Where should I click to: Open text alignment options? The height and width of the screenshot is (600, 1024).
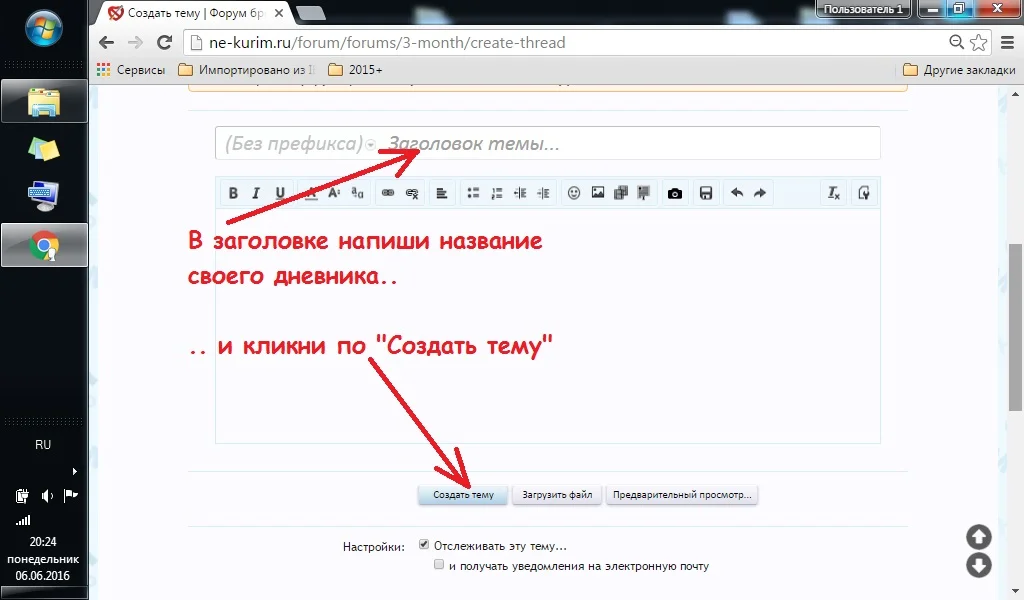(441, 193)
